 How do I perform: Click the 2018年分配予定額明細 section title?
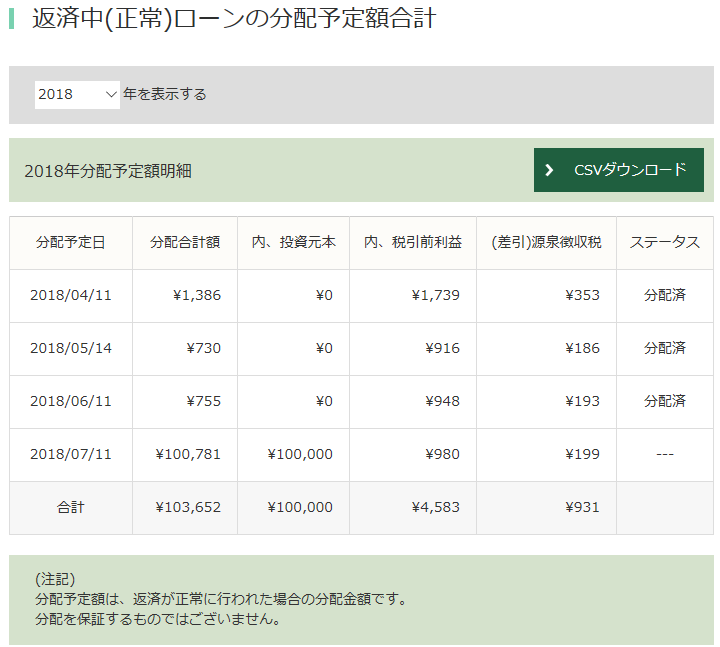tap(108, 171)
